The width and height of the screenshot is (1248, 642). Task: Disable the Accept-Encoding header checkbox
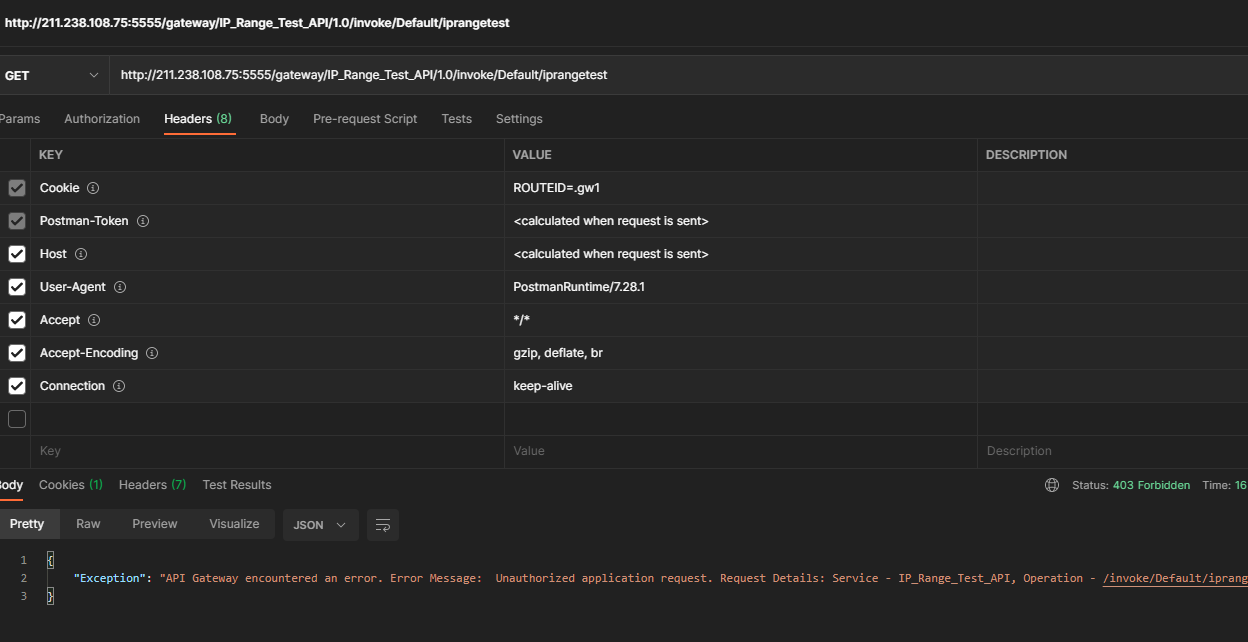coord(17,353)
